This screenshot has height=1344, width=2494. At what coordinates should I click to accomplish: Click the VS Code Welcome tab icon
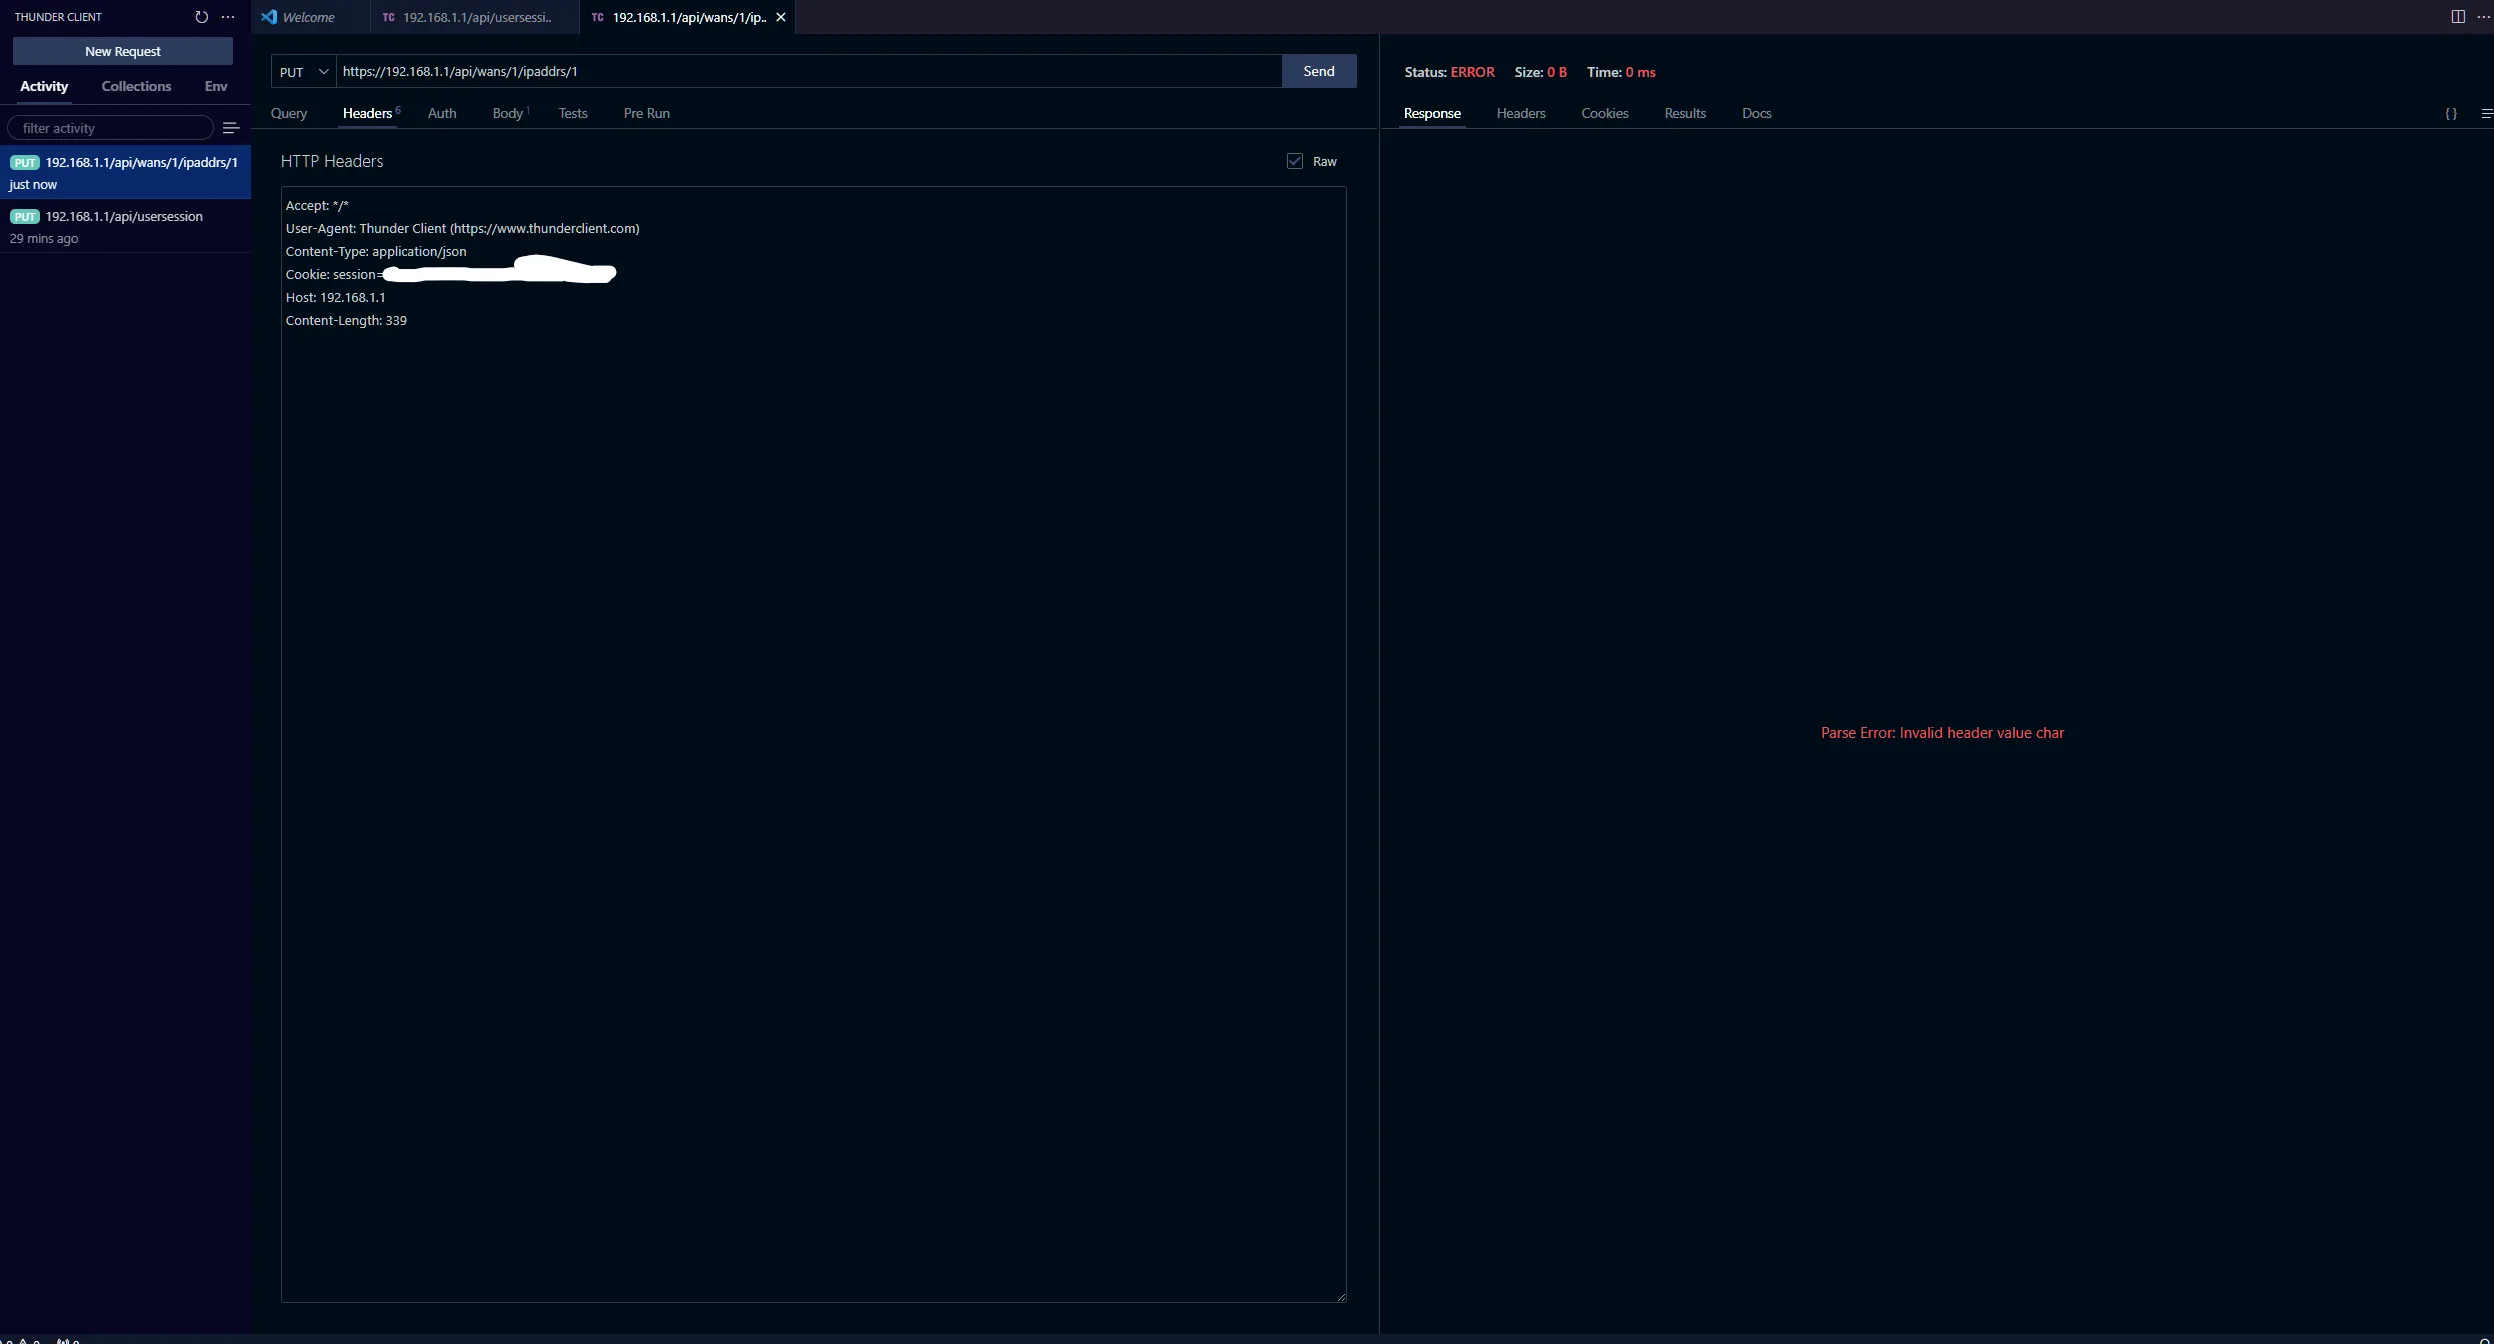click(269, 17)
